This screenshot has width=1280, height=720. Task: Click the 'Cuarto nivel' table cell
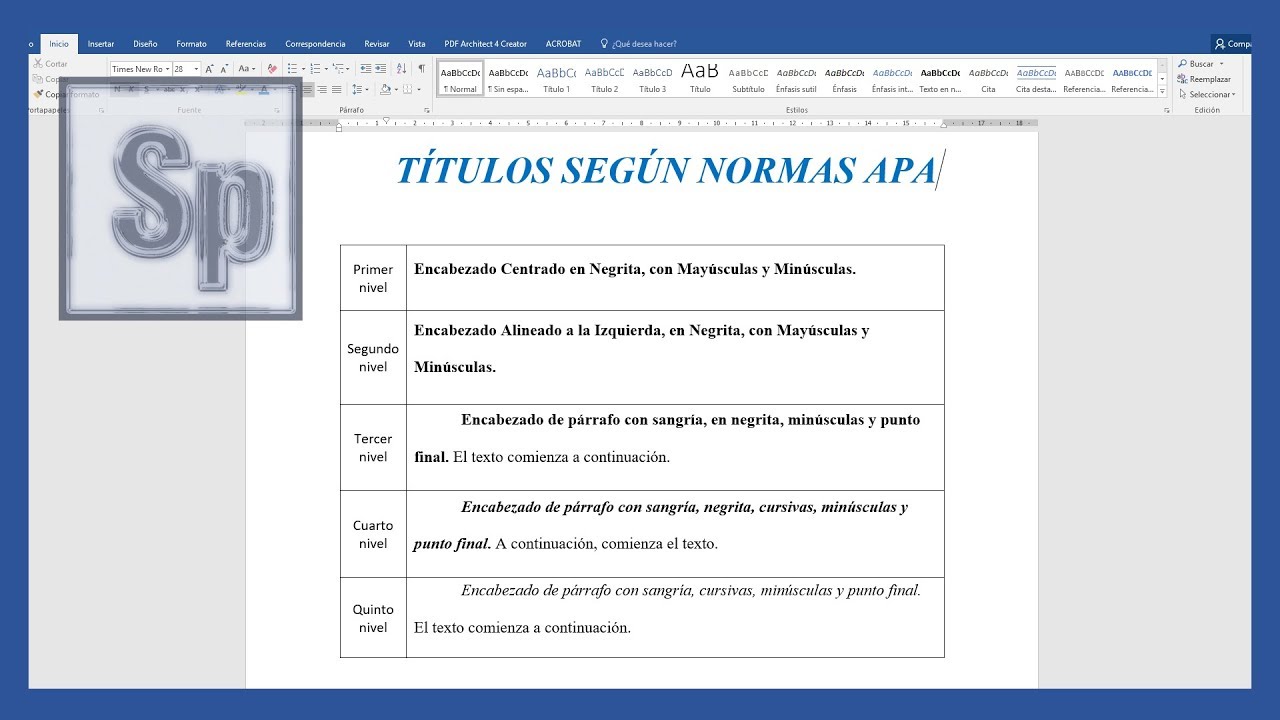pos(373,534)
